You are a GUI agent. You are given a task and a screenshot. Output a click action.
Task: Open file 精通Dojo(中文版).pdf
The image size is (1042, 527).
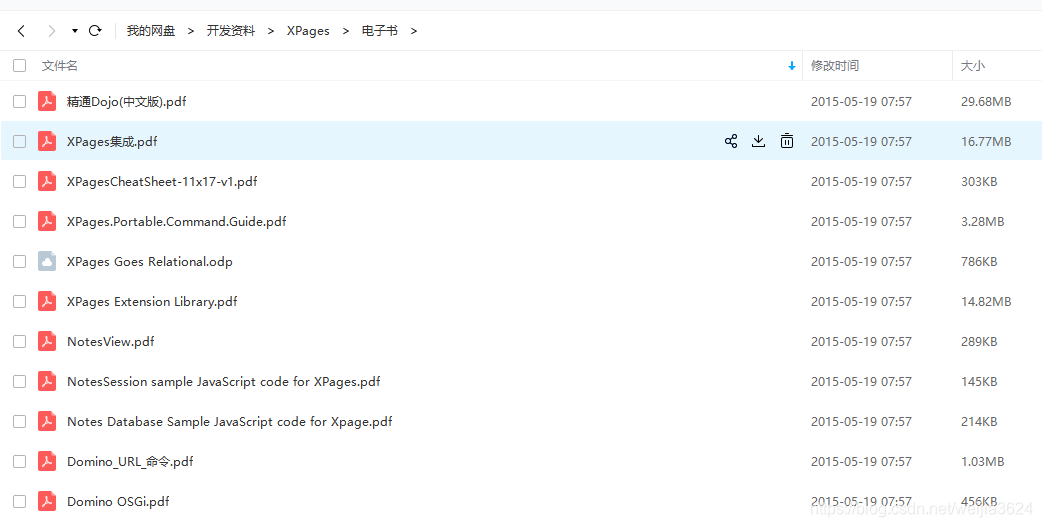point(126,102)
